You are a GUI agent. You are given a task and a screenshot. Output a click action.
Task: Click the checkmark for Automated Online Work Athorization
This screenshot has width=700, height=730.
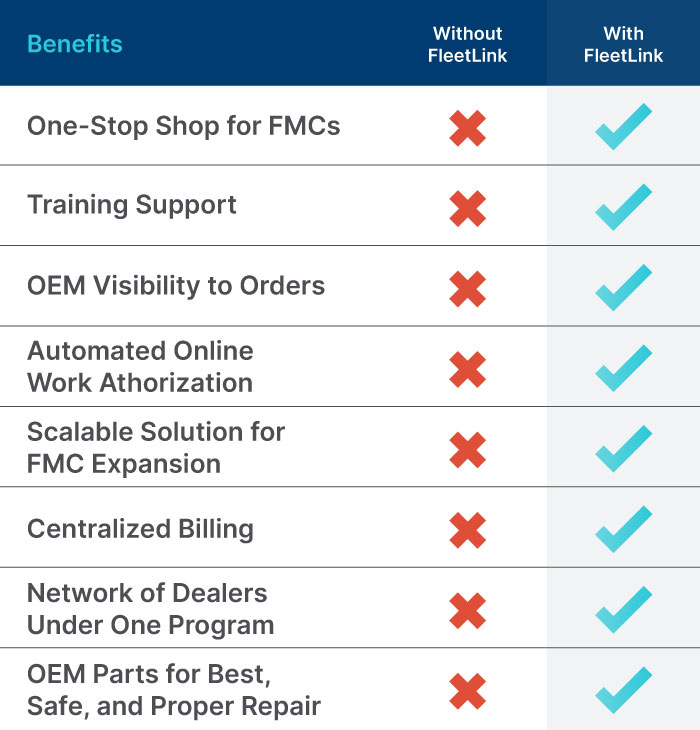[x=623, y=368]
